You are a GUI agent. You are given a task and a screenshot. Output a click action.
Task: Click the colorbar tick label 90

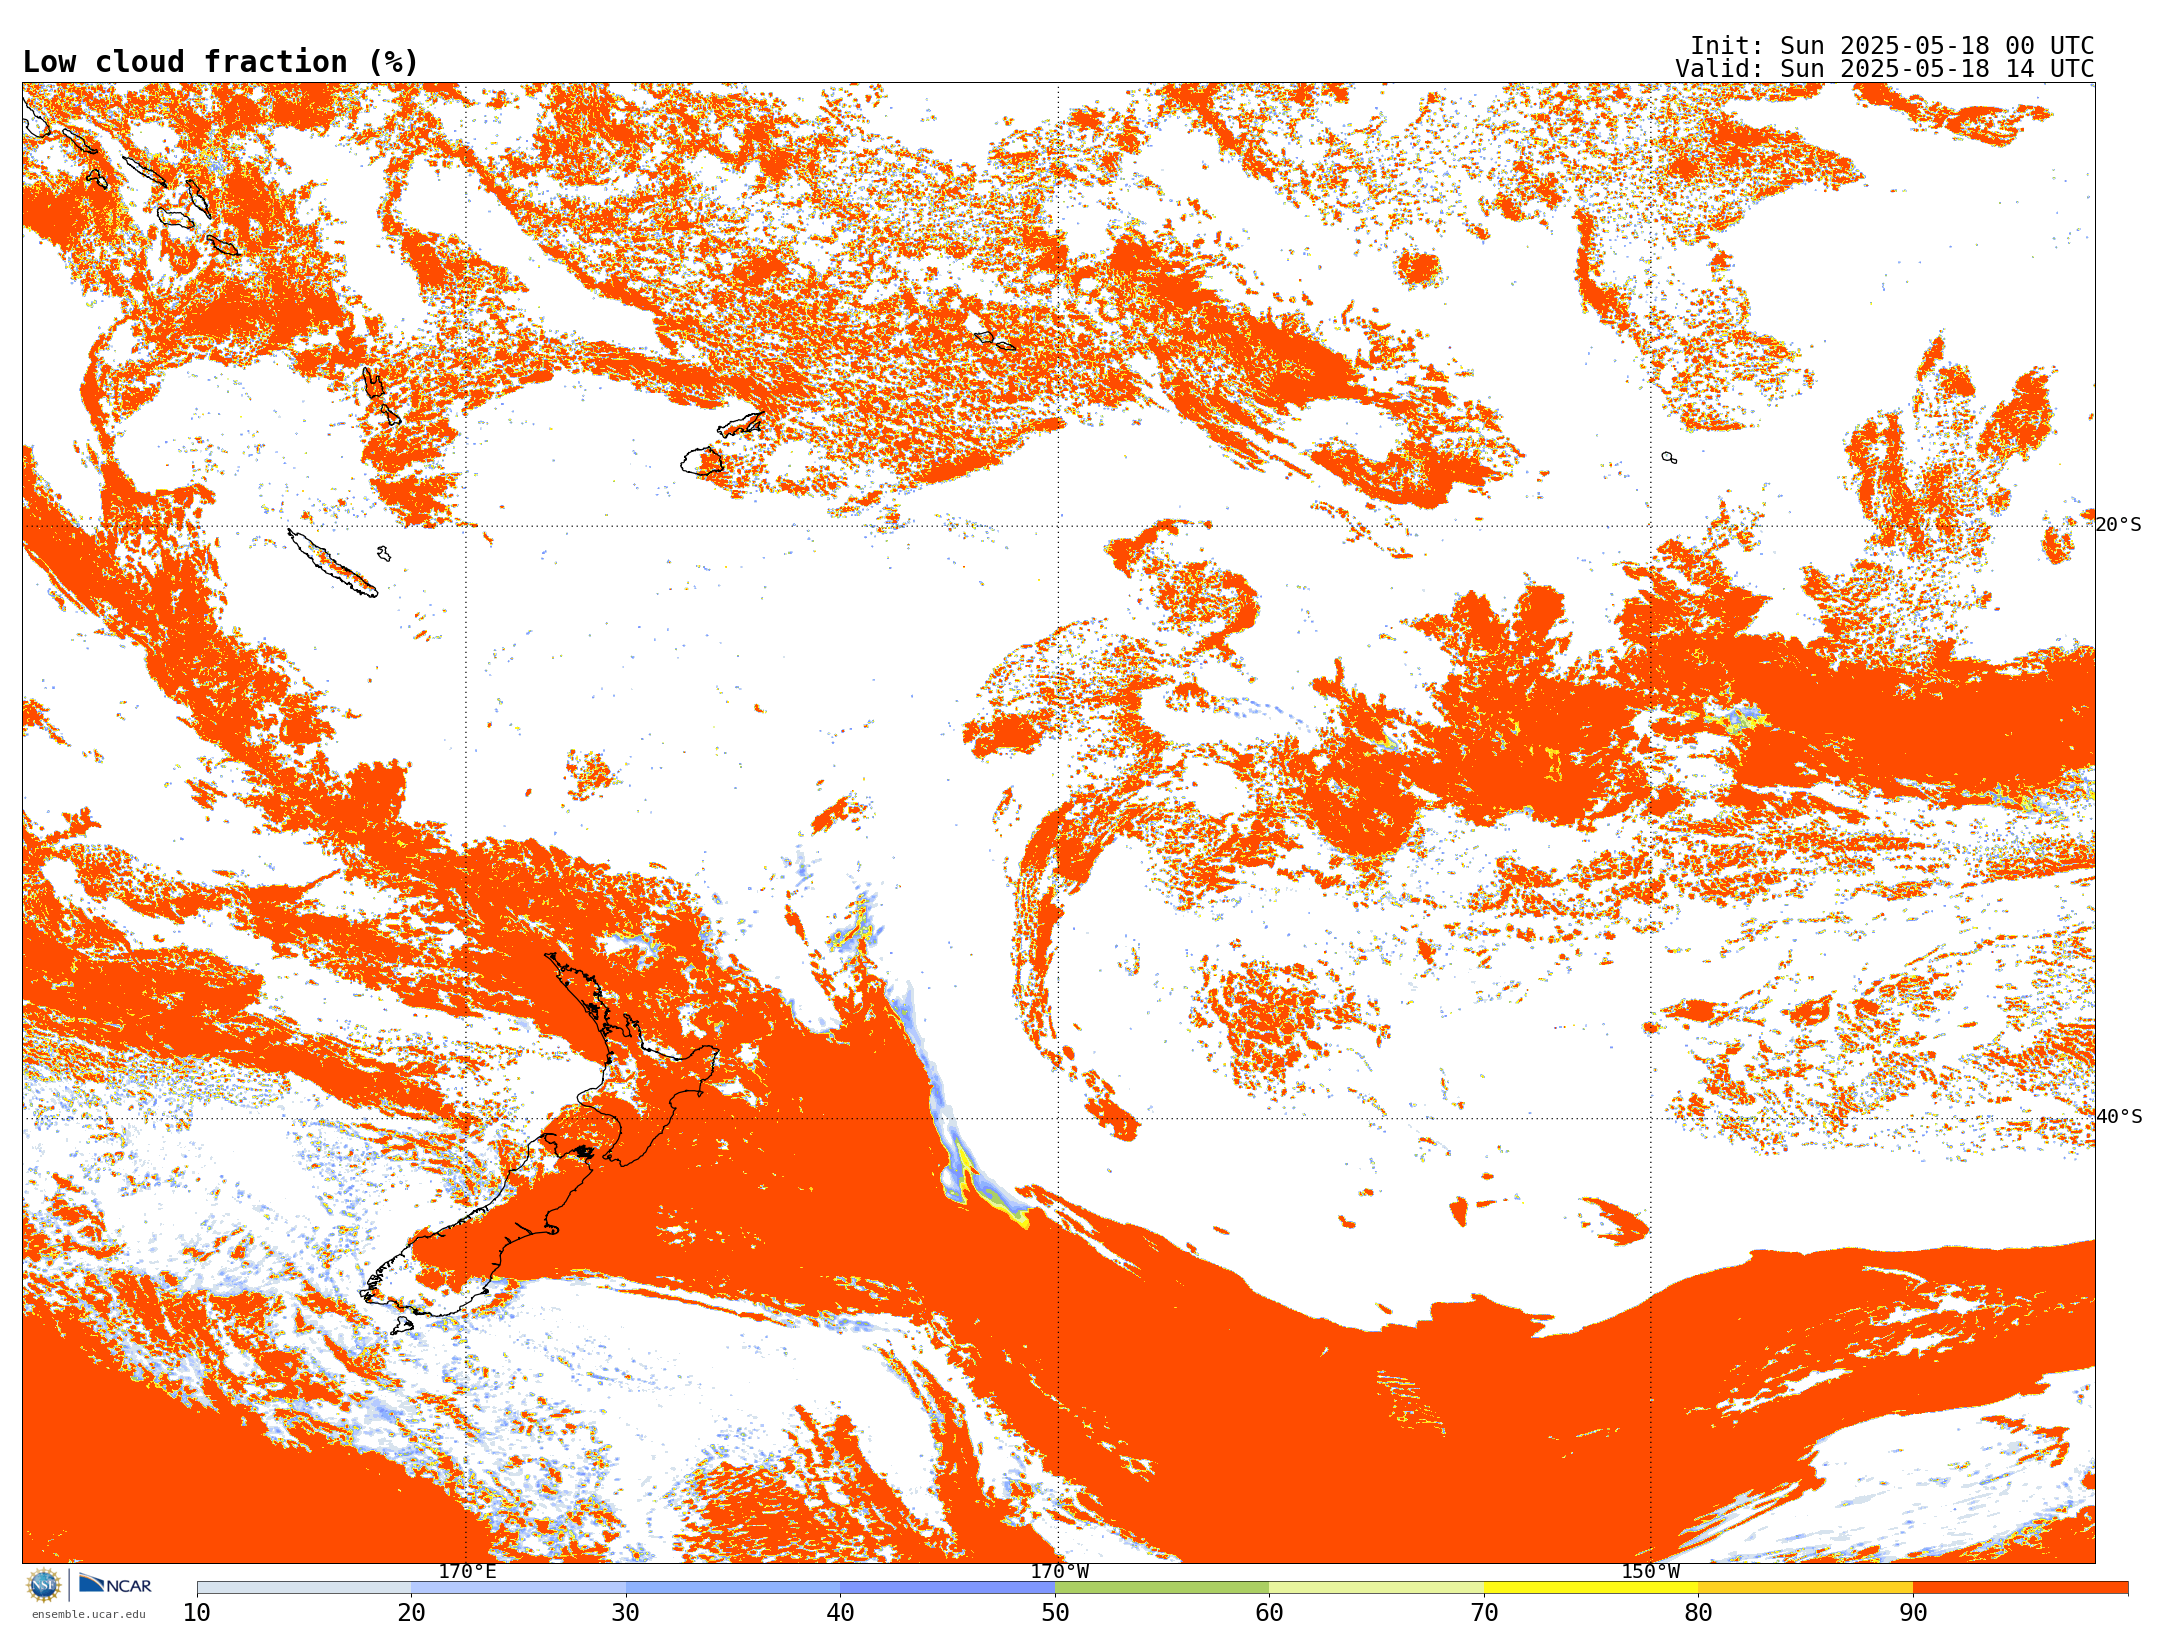(x=1913, y=1612)
